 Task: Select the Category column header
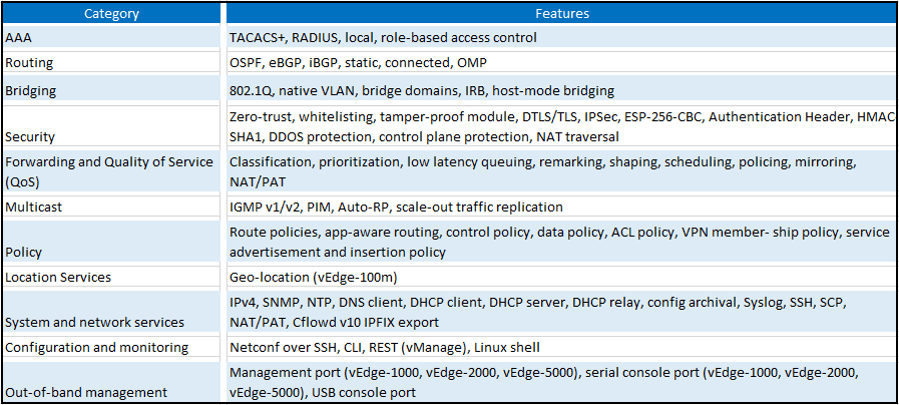point(113,13)
